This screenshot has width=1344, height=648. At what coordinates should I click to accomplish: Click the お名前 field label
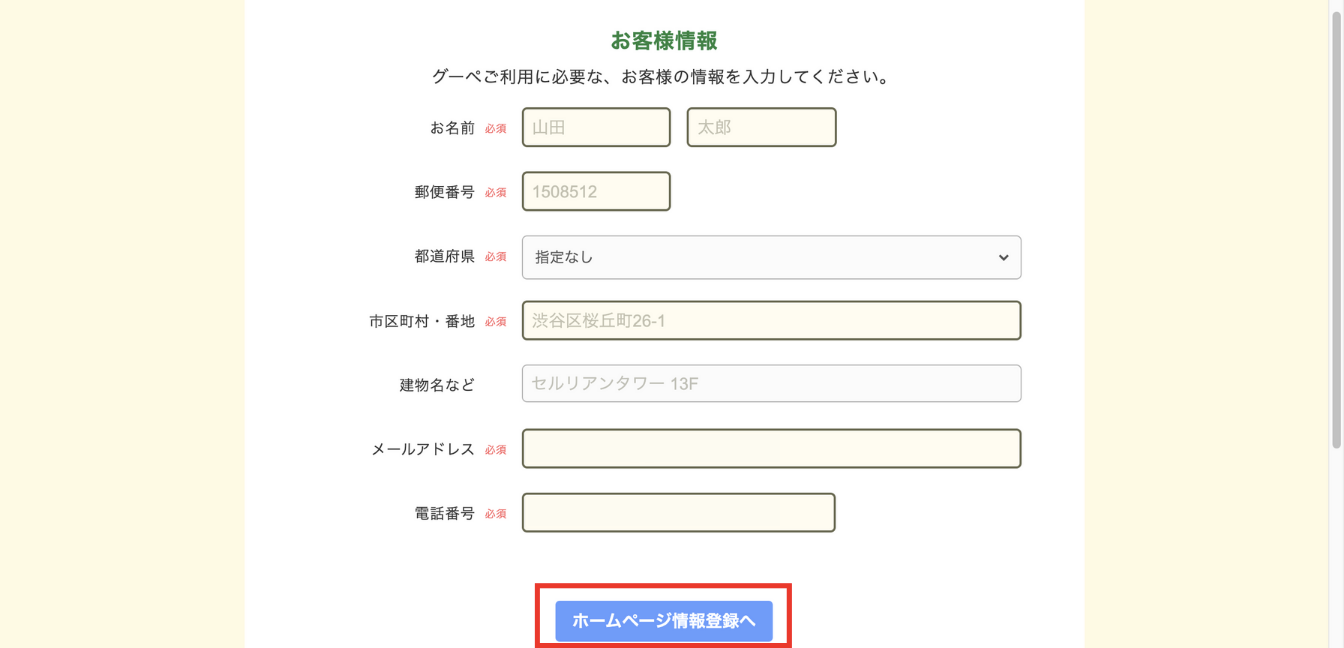[x=452, y=128]
